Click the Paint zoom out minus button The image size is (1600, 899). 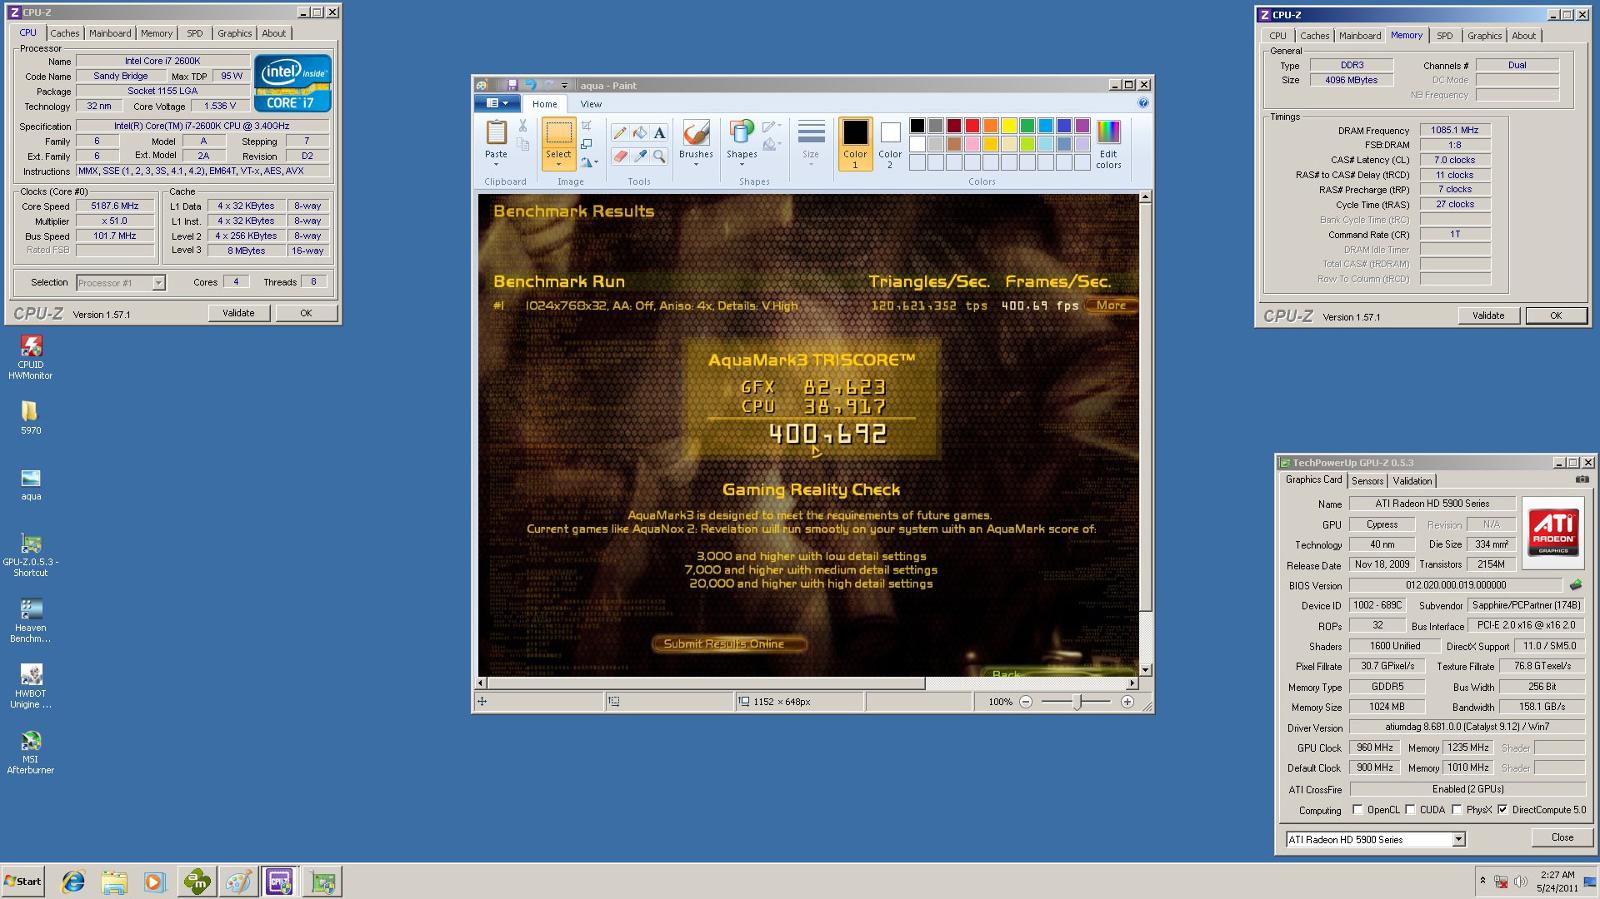(x=1025, y=702)
